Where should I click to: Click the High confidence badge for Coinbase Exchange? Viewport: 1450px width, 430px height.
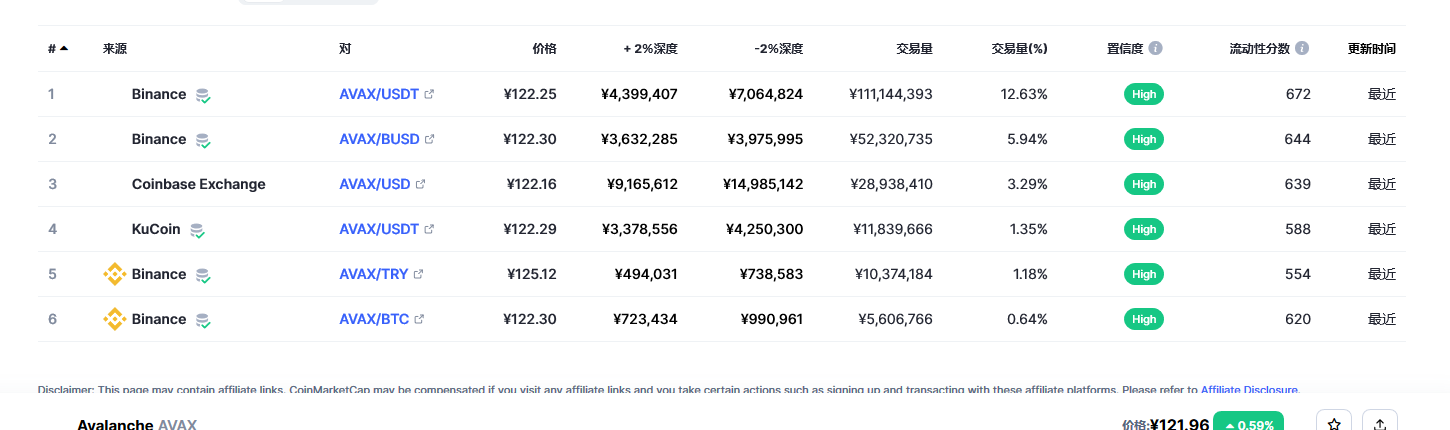coord(1144,184)
